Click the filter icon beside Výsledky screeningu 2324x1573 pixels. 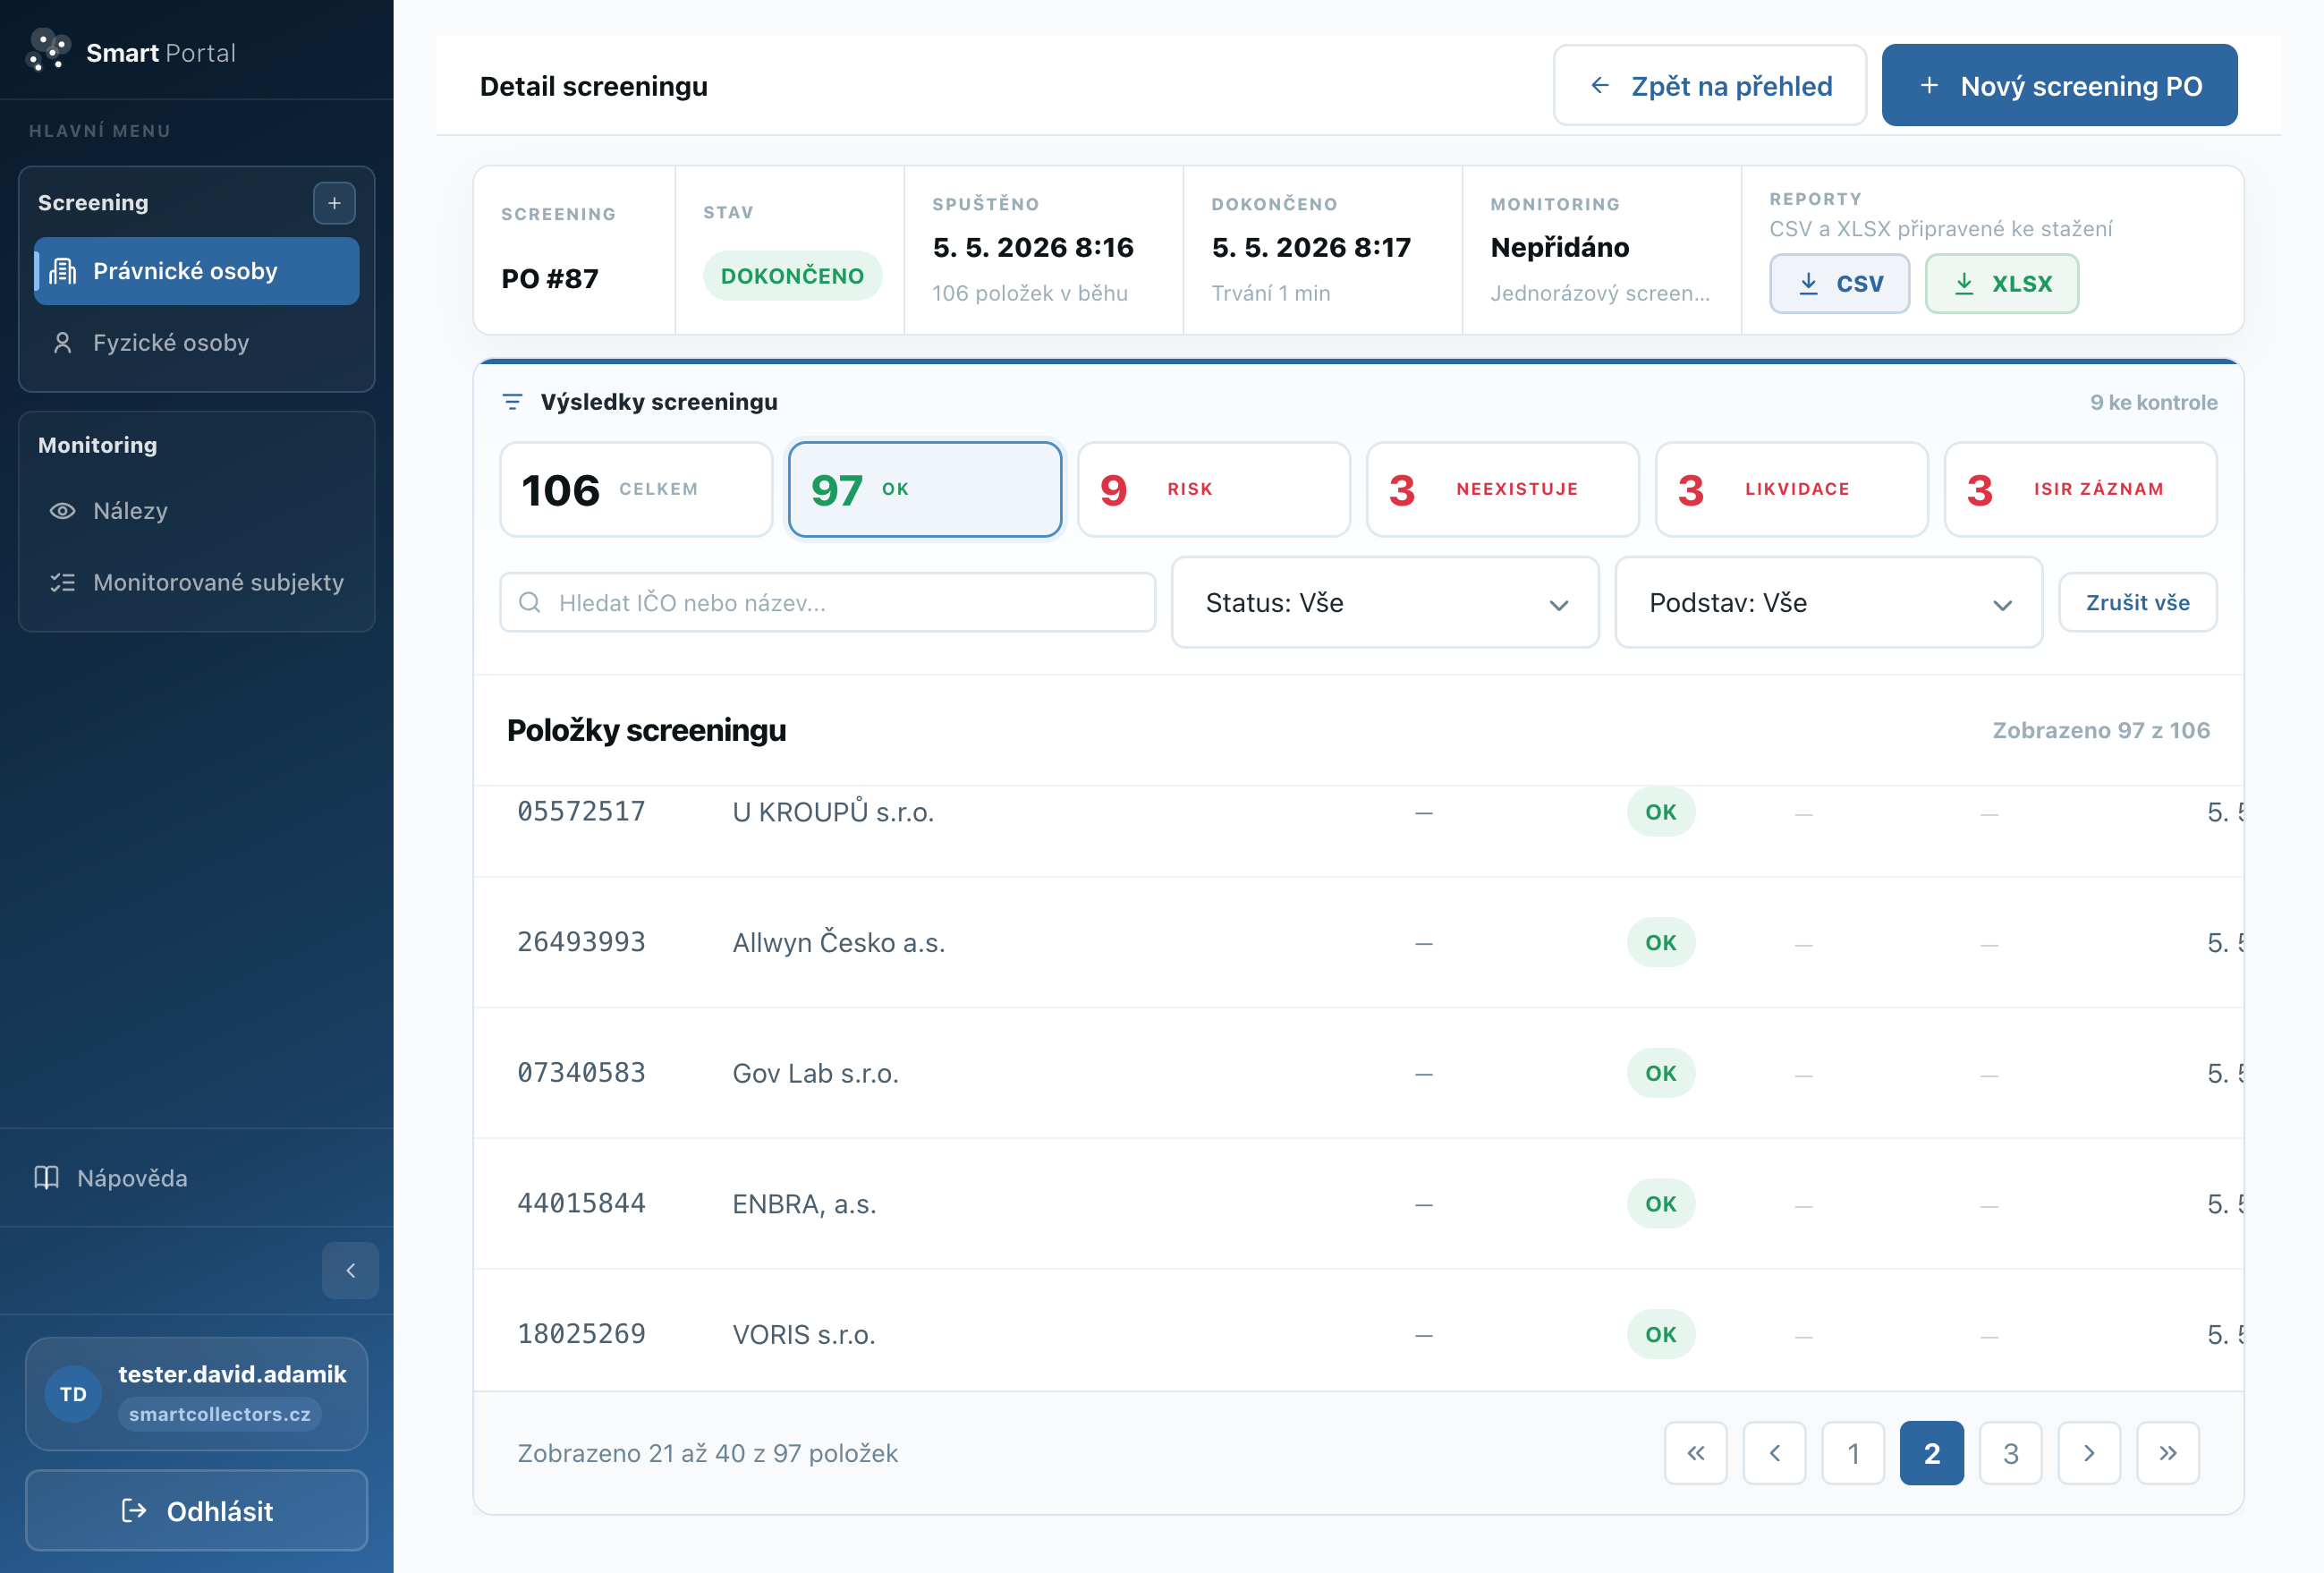[512, 402]
